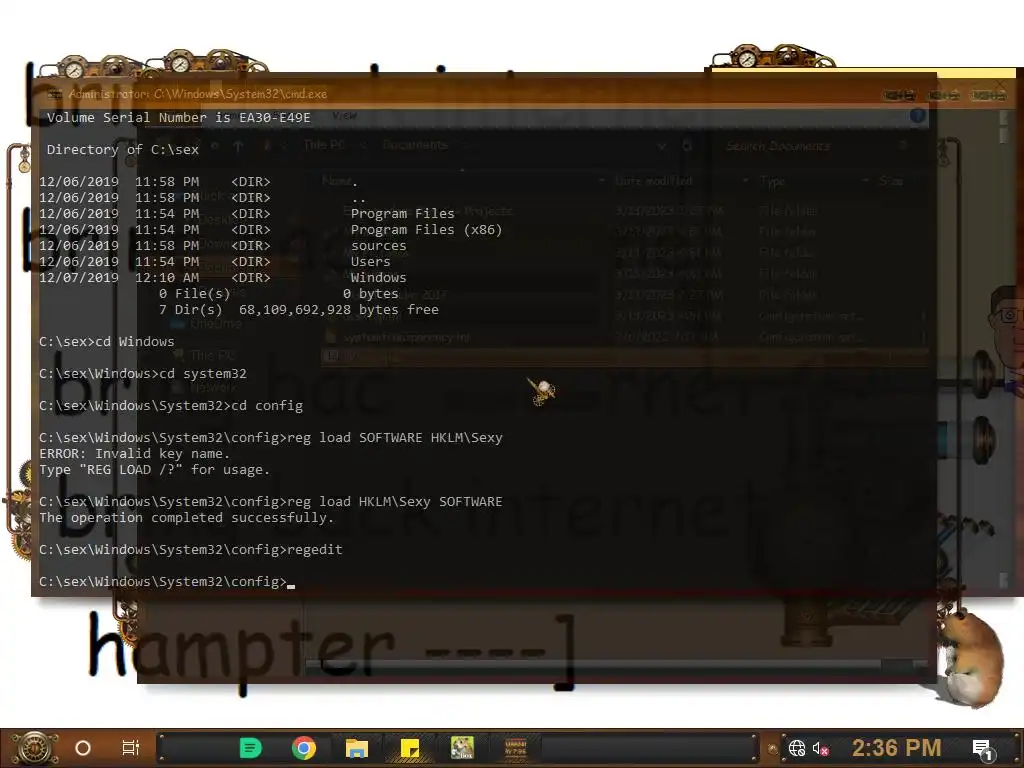This screenshot has height=768, width=1024.
Task: Click the blue help icon in File Explorer
Action: 918,116
